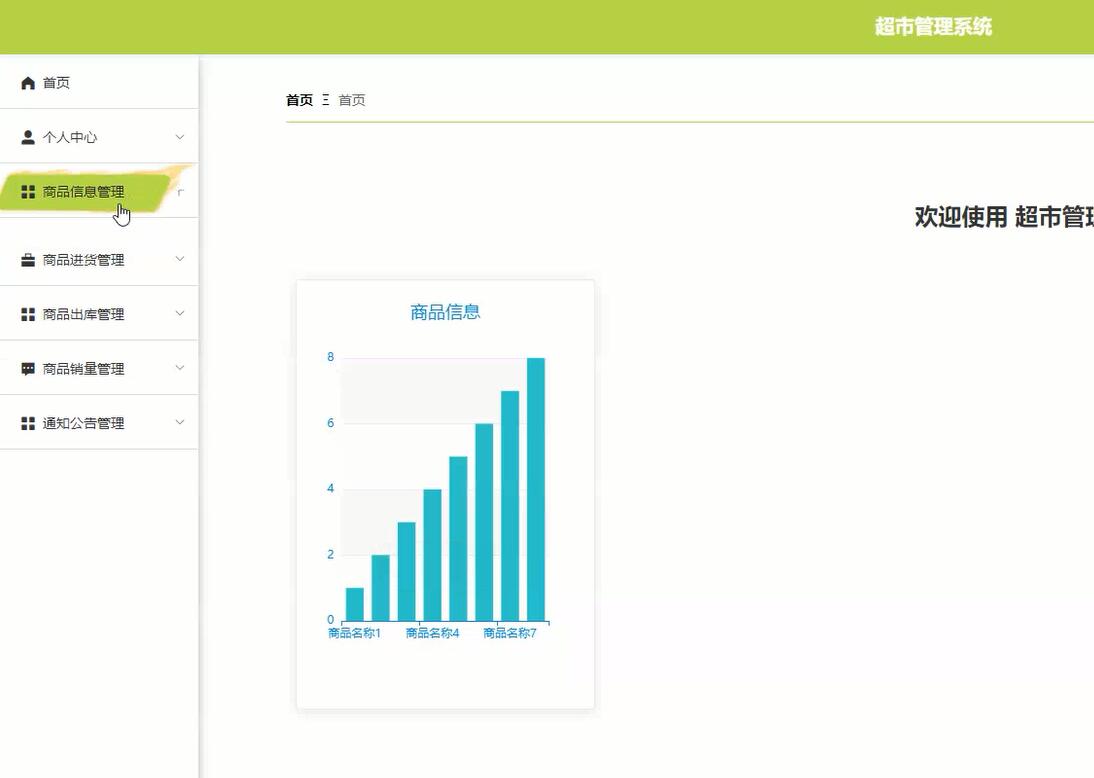The height and width of the screenshot is (778, 1094).
Task: Click the 商品名称1 axis label
Action: [x=354, y=633]
